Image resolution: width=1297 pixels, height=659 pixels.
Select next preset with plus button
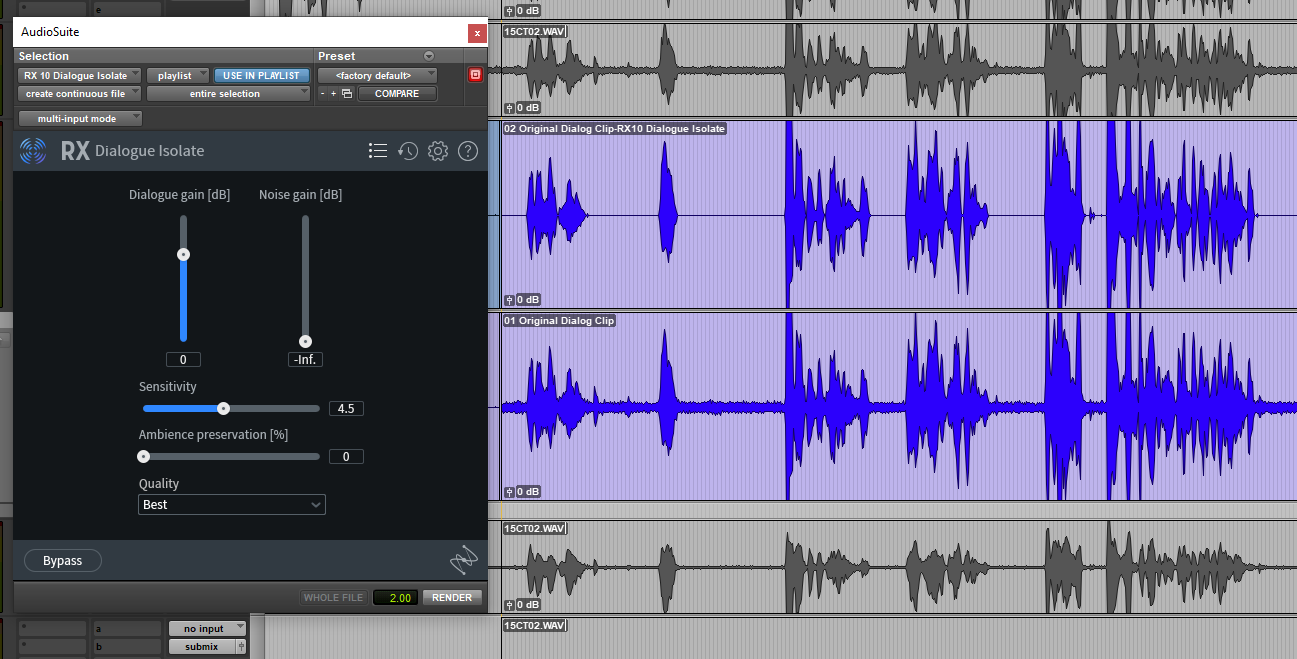334,94
